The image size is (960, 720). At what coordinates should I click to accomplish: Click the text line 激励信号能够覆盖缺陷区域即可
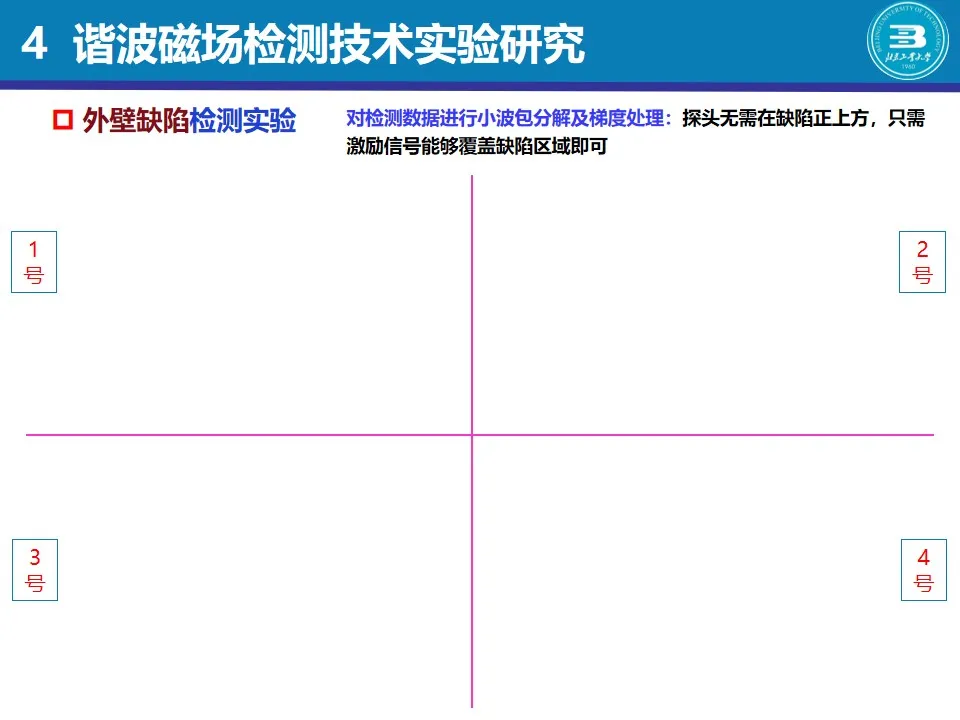click(x=477, y=147)
